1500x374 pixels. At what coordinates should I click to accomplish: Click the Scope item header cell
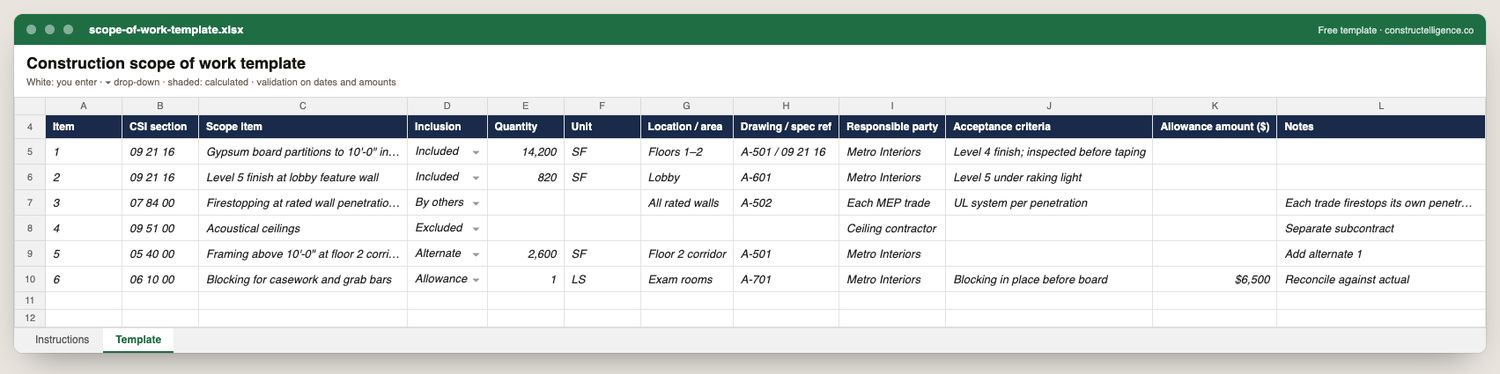click(x=303, y=127)
